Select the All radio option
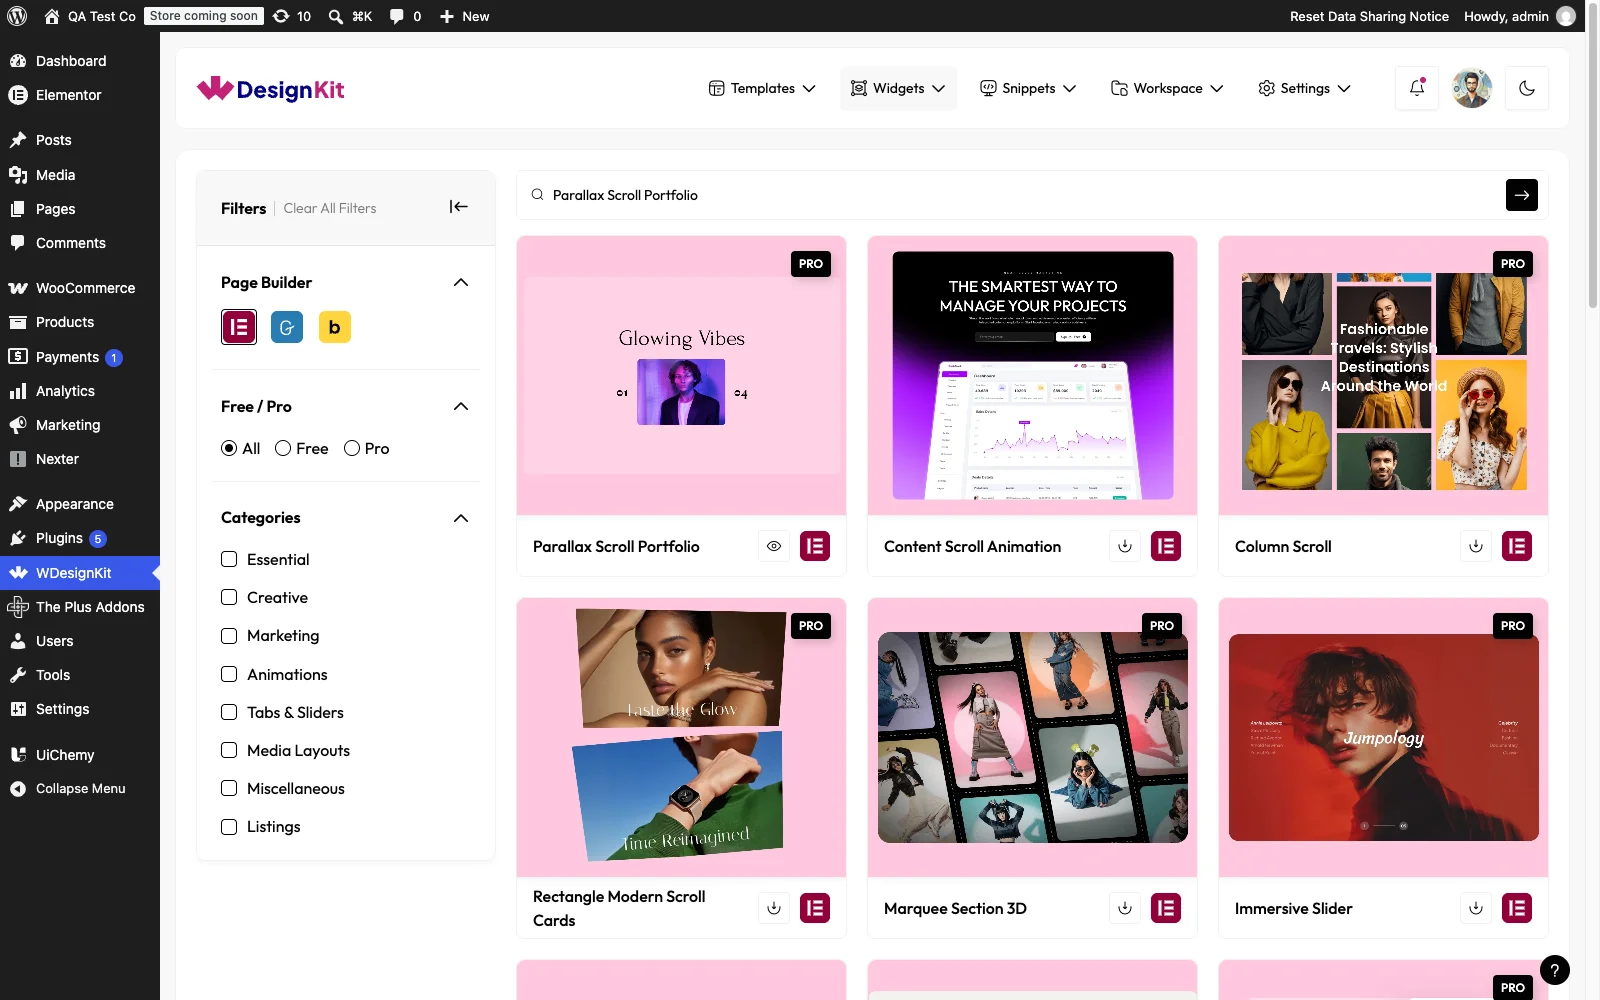 tap(229, 448)
